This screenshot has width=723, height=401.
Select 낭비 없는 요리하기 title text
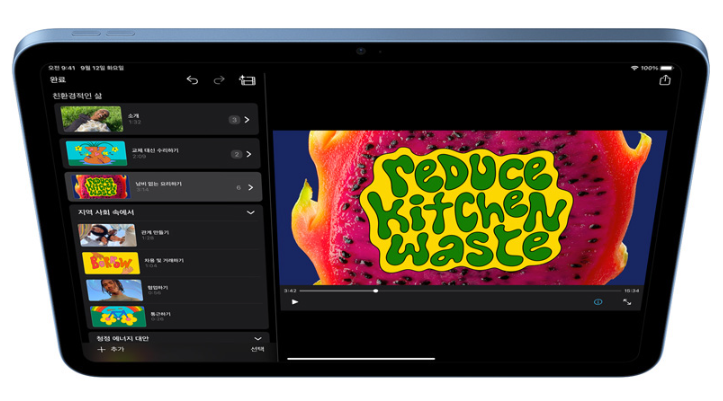(x=159, y=183)
